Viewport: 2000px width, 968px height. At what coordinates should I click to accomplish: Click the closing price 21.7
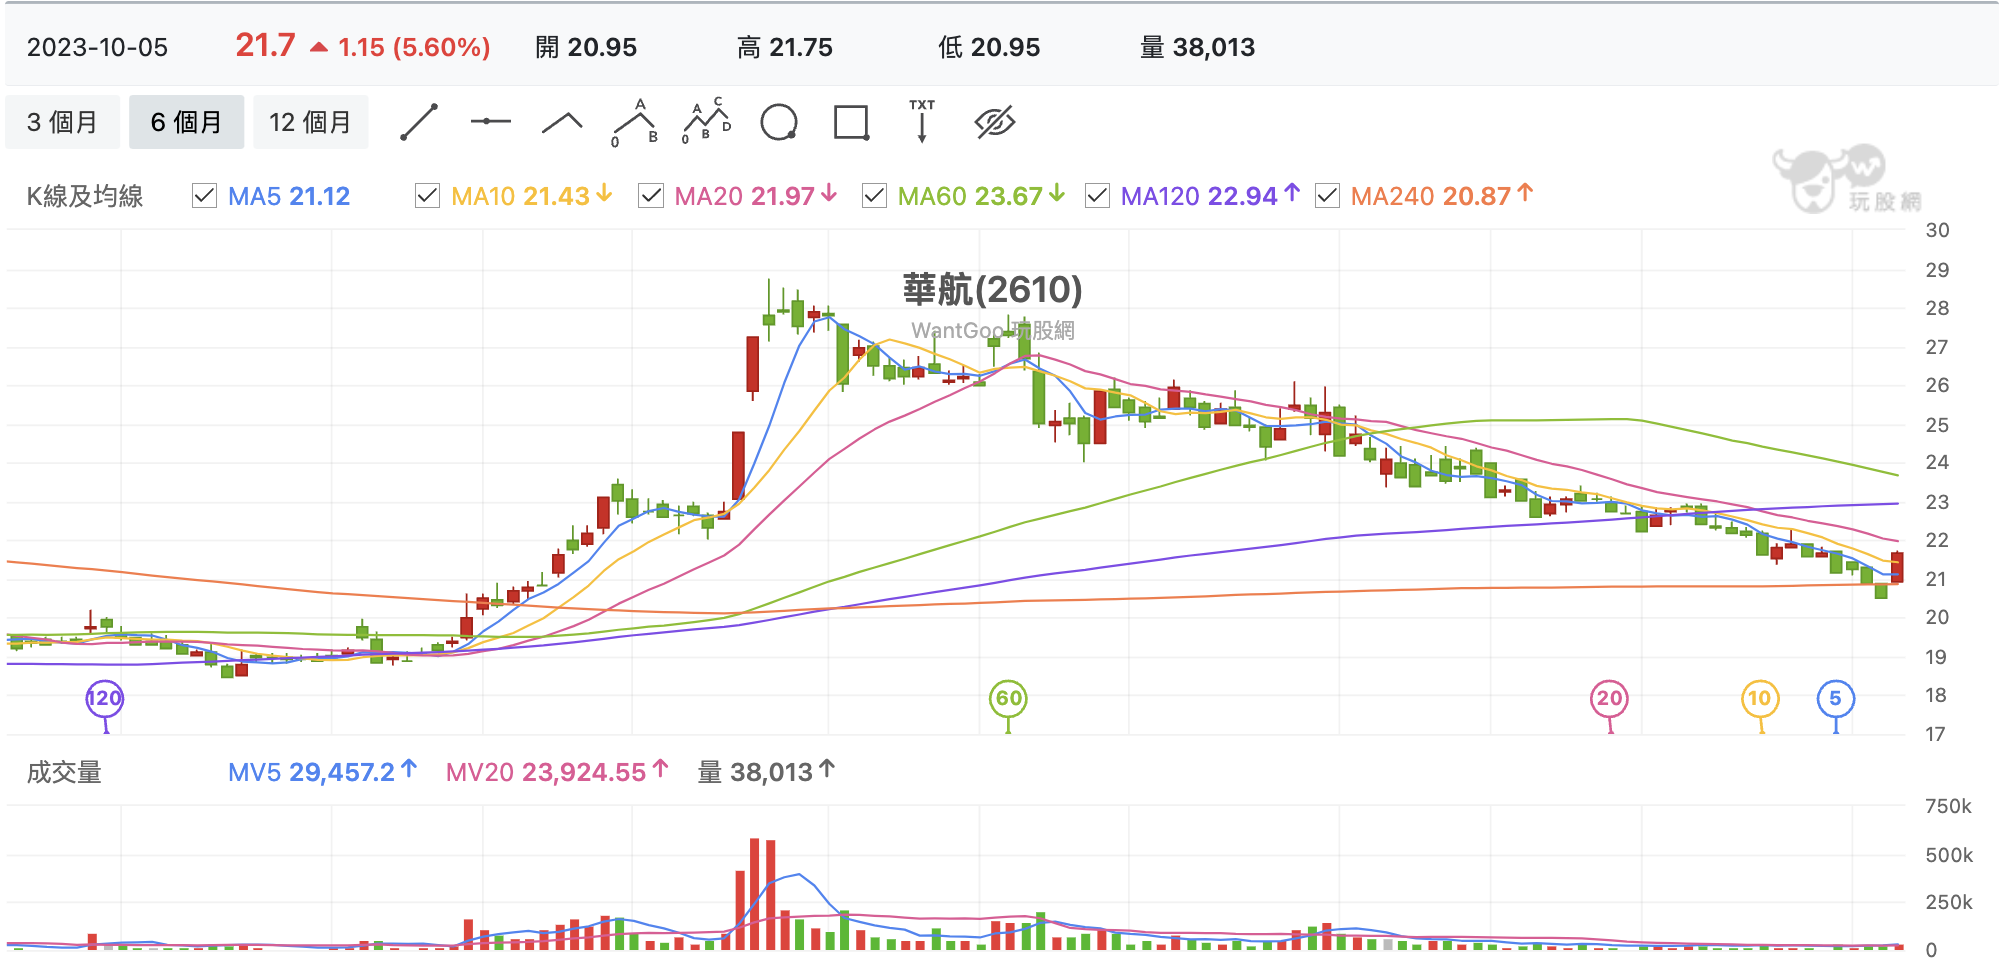point(265,46)
